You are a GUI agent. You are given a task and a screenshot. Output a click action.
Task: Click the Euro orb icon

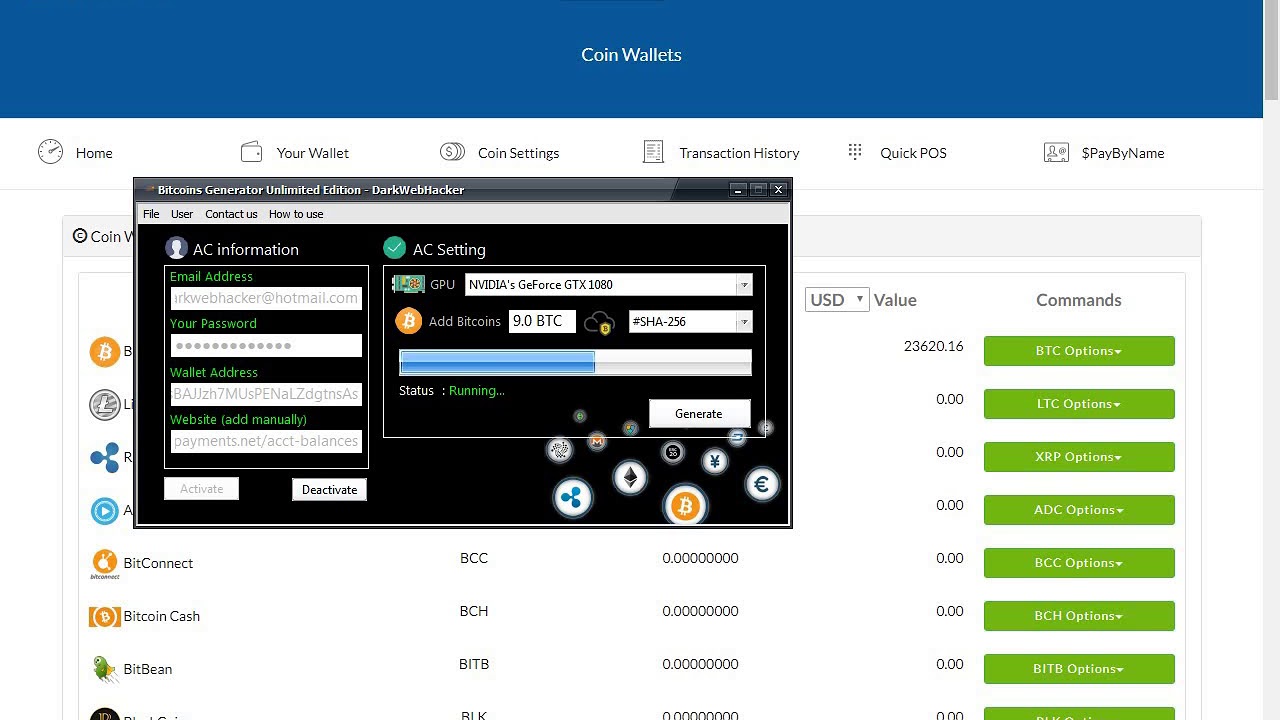[x=761, y=485]
